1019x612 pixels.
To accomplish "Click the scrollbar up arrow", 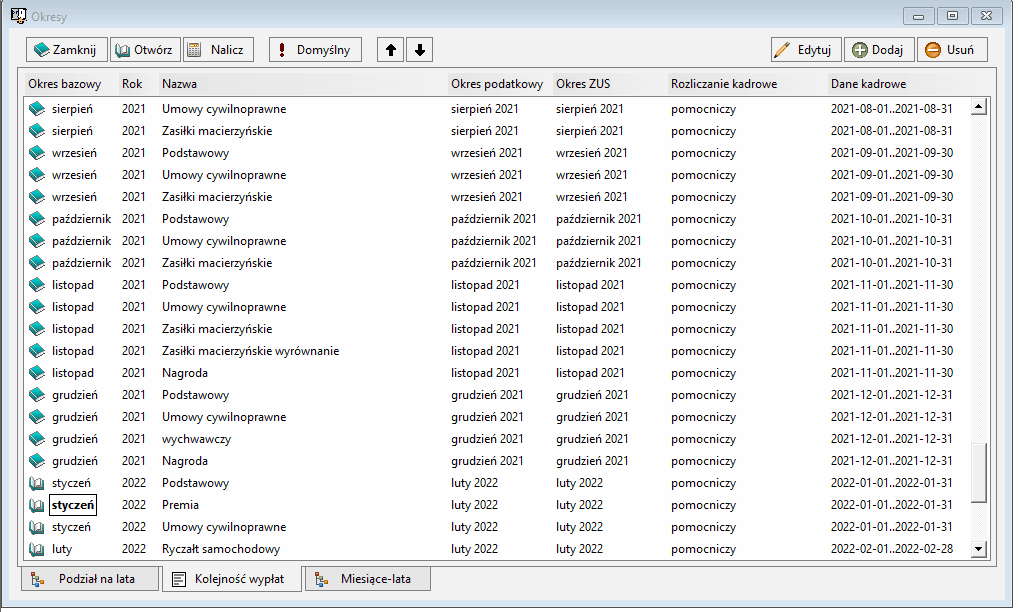I will 979,107.
